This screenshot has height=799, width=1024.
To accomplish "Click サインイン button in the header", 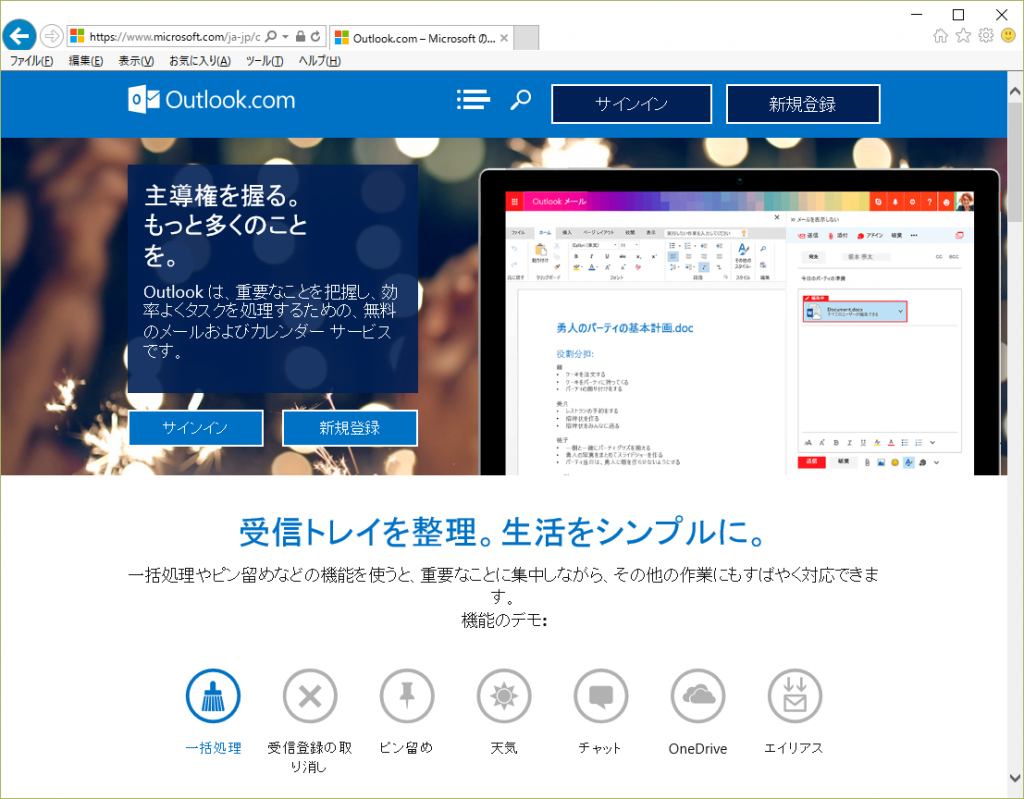I will click(632, 104).
